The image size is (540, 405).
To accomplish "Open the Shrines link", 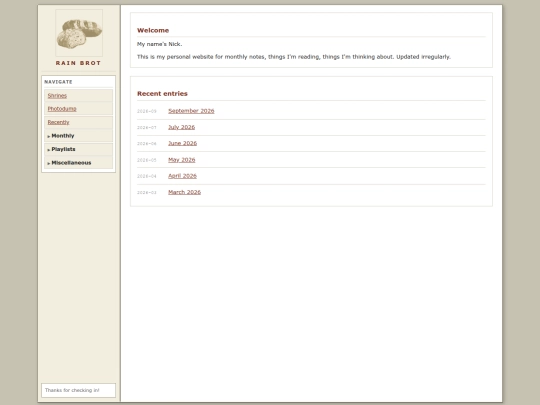I will 57,95.
